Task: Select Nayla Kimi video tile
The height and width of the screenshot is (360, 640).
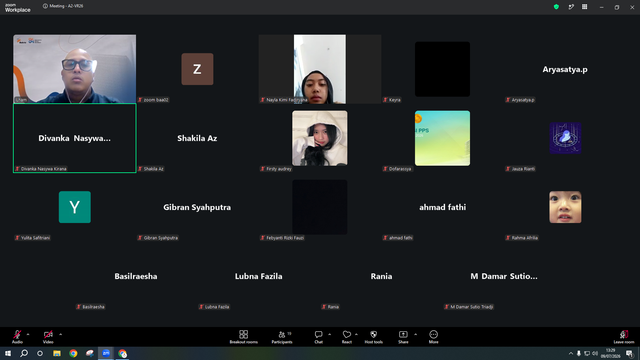Action: pos(320,69)
